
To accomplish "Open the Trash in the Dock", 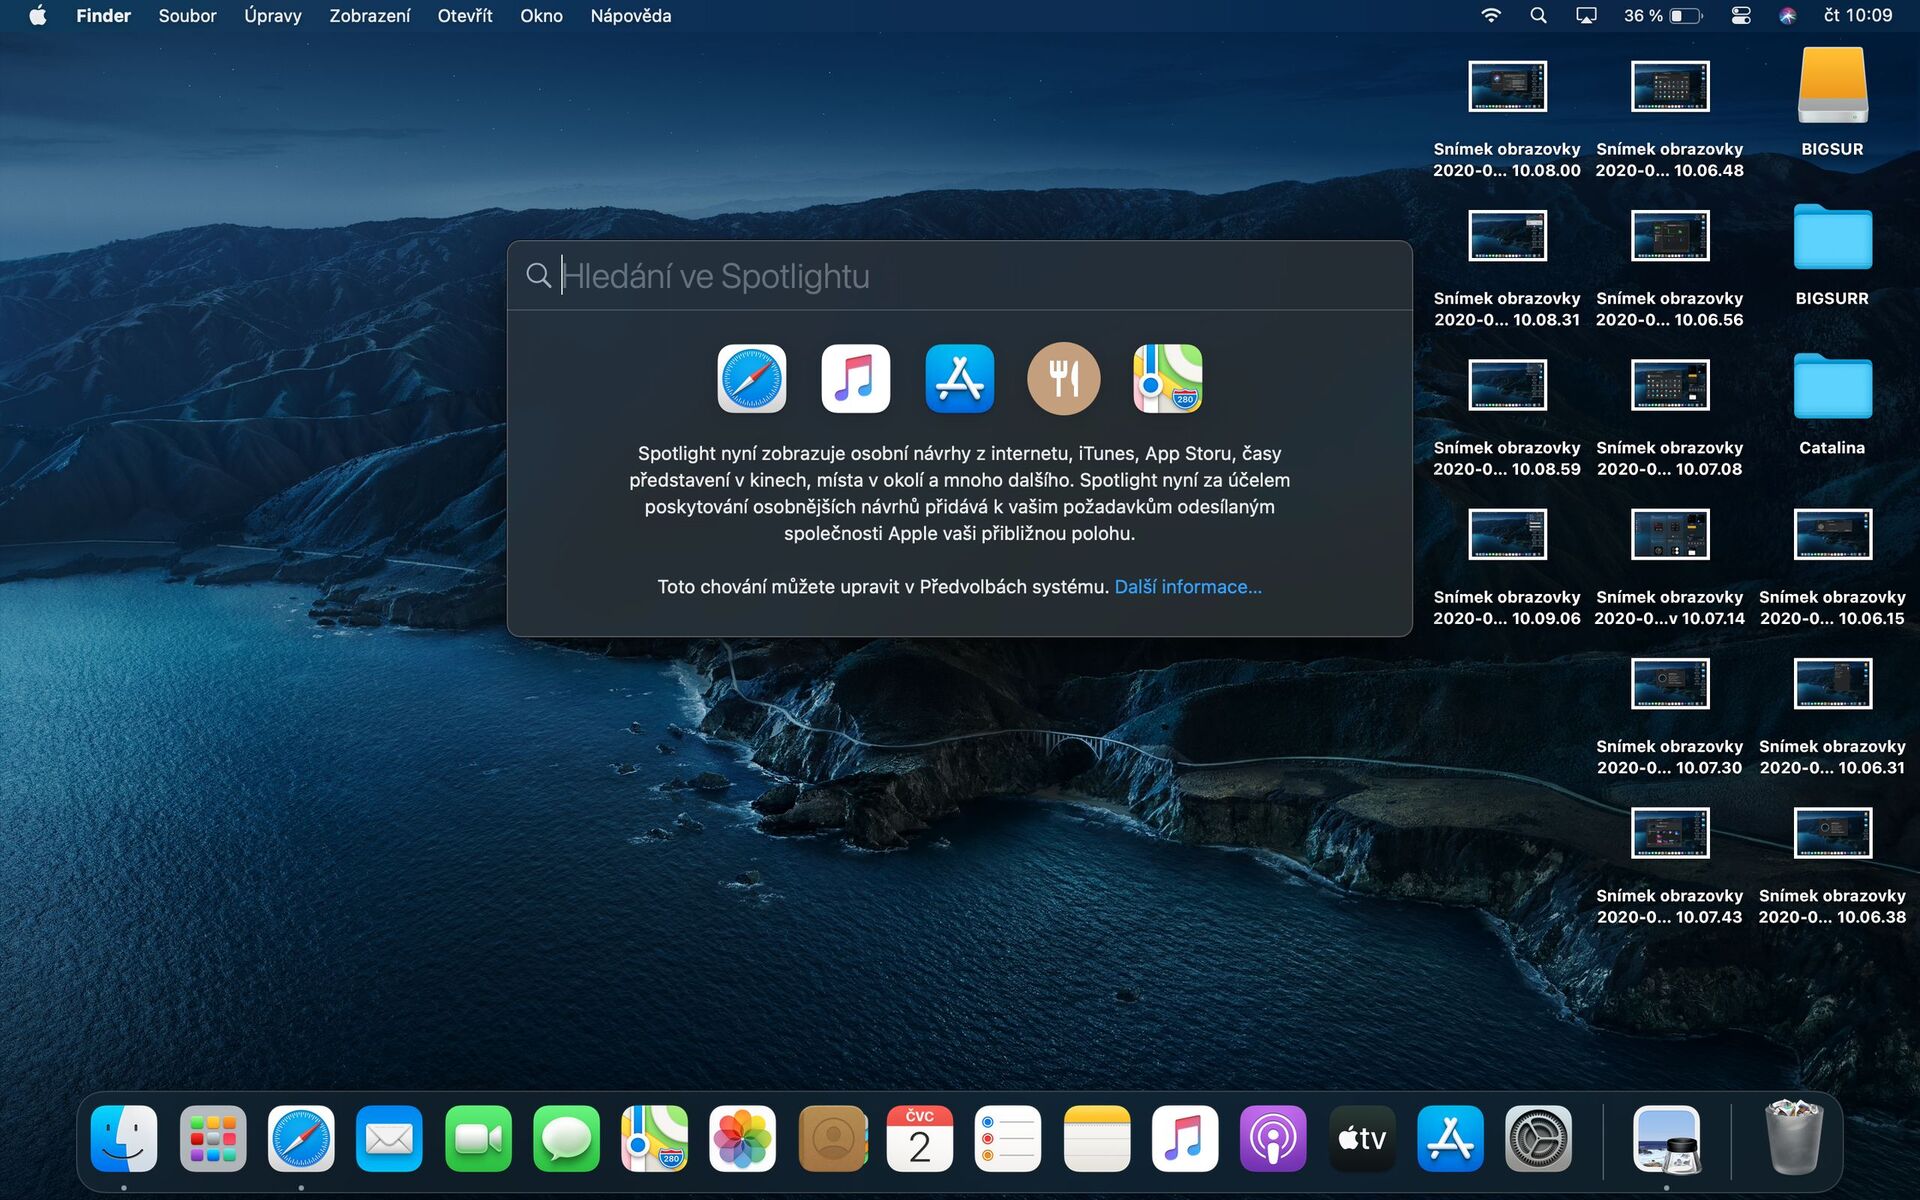I will pyautogui.click(x=1796, y=1137).
